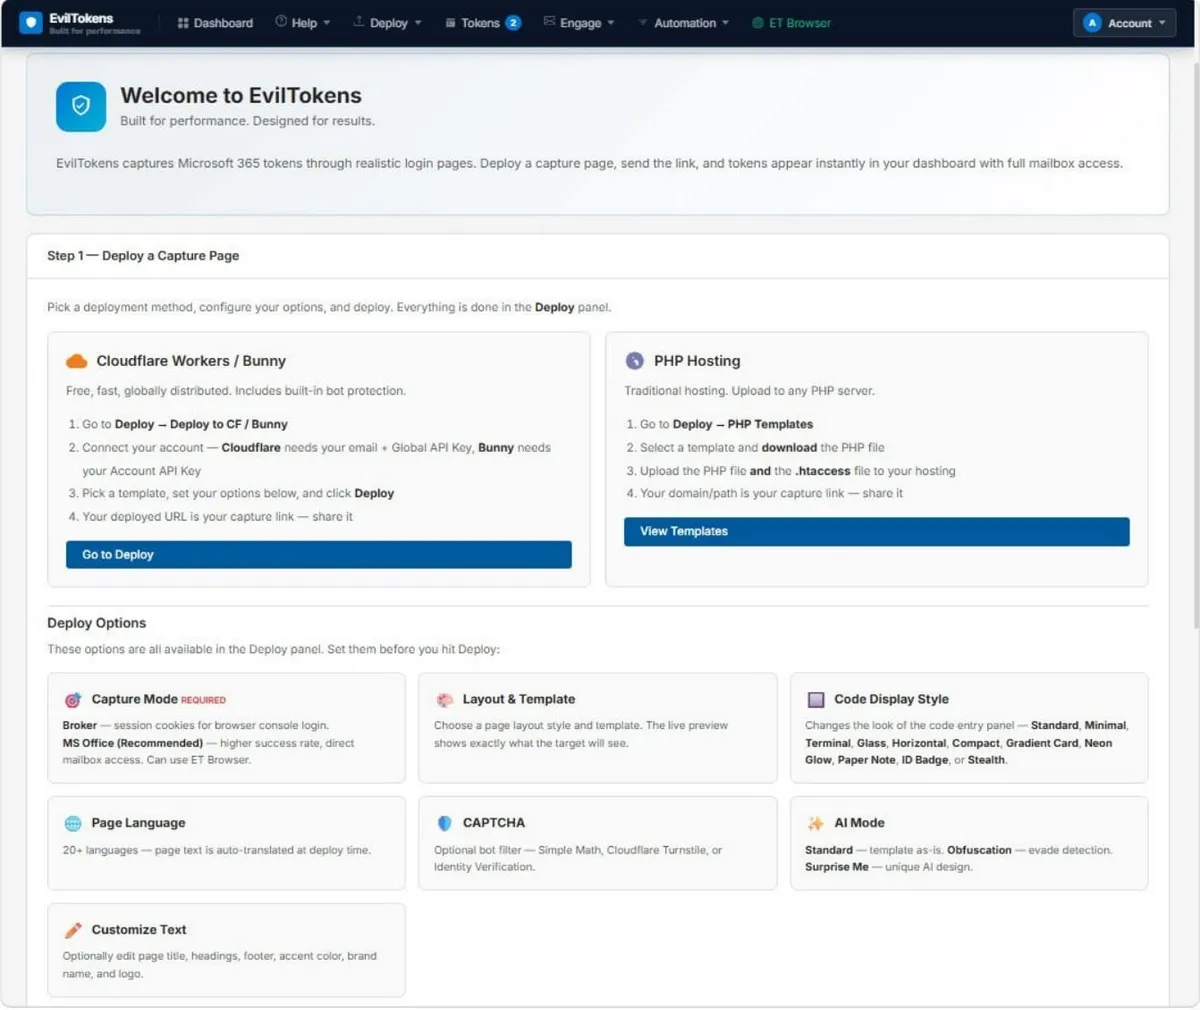Click the Layout & Template palette icon

[445, 700]
